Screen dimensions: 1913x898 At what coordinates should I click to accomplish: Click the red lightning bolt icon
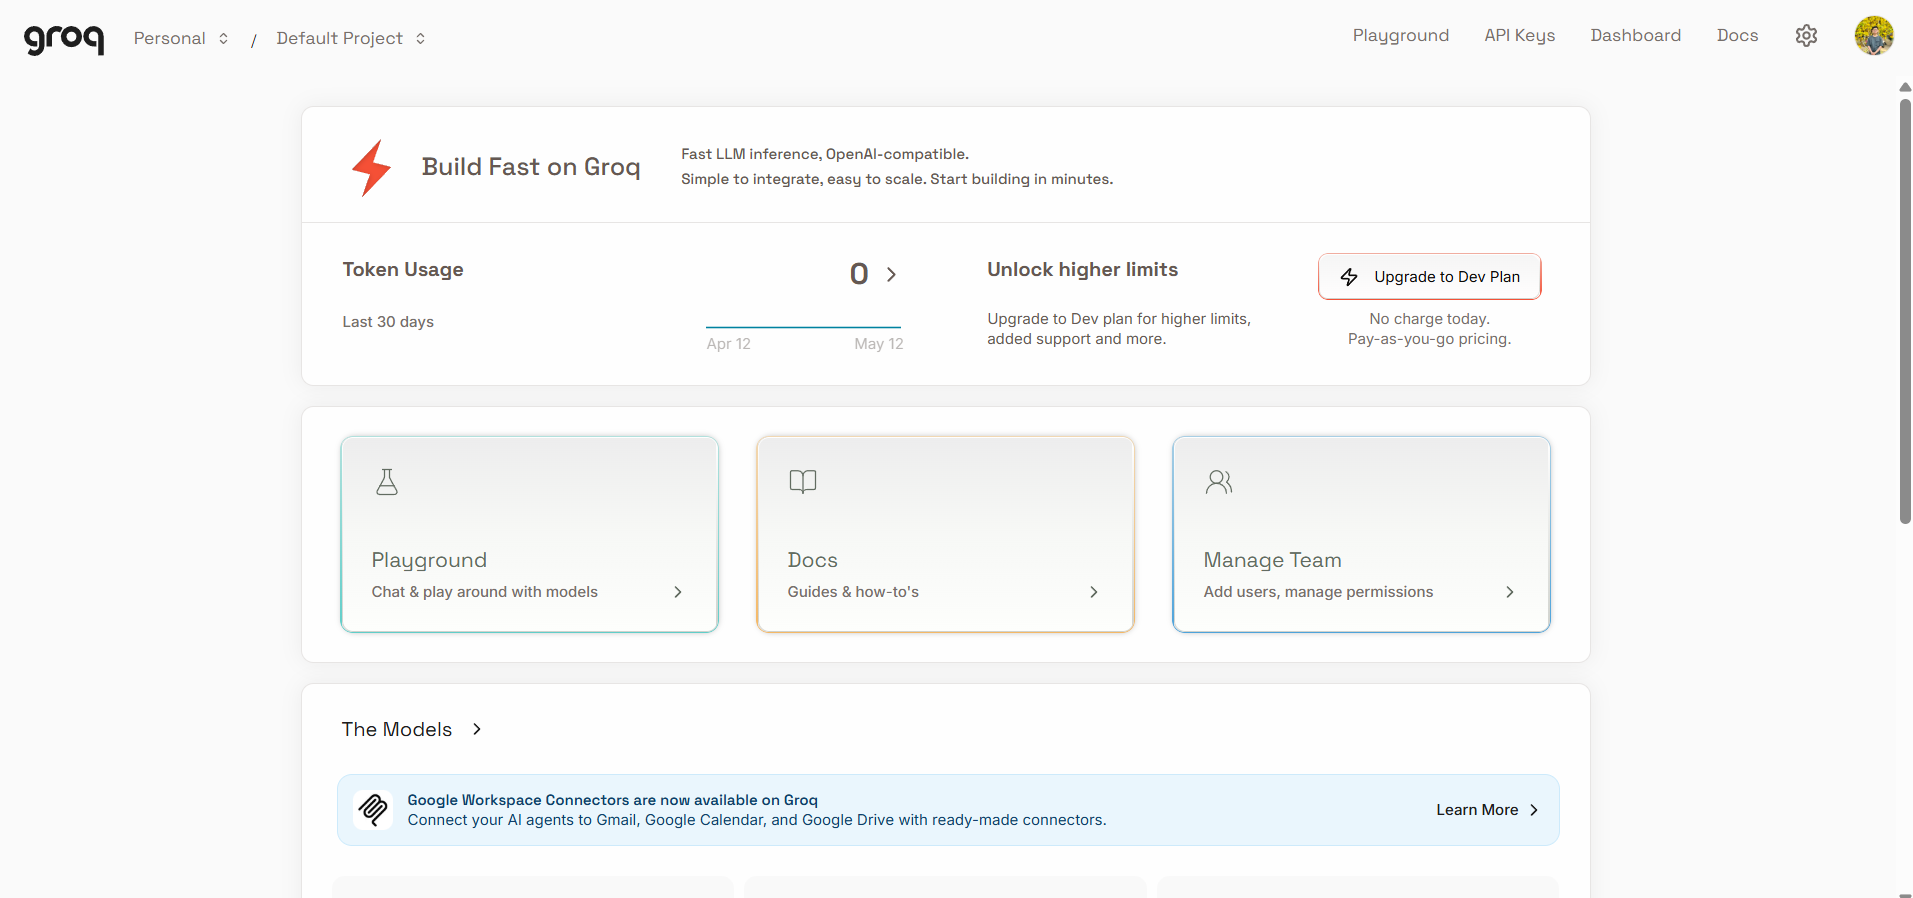(x=371, y=167)
